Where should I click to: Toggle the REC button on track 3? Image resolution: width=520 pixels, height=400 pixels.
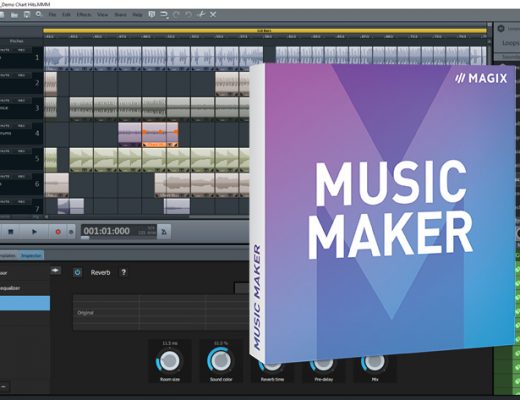coord(21,100)
